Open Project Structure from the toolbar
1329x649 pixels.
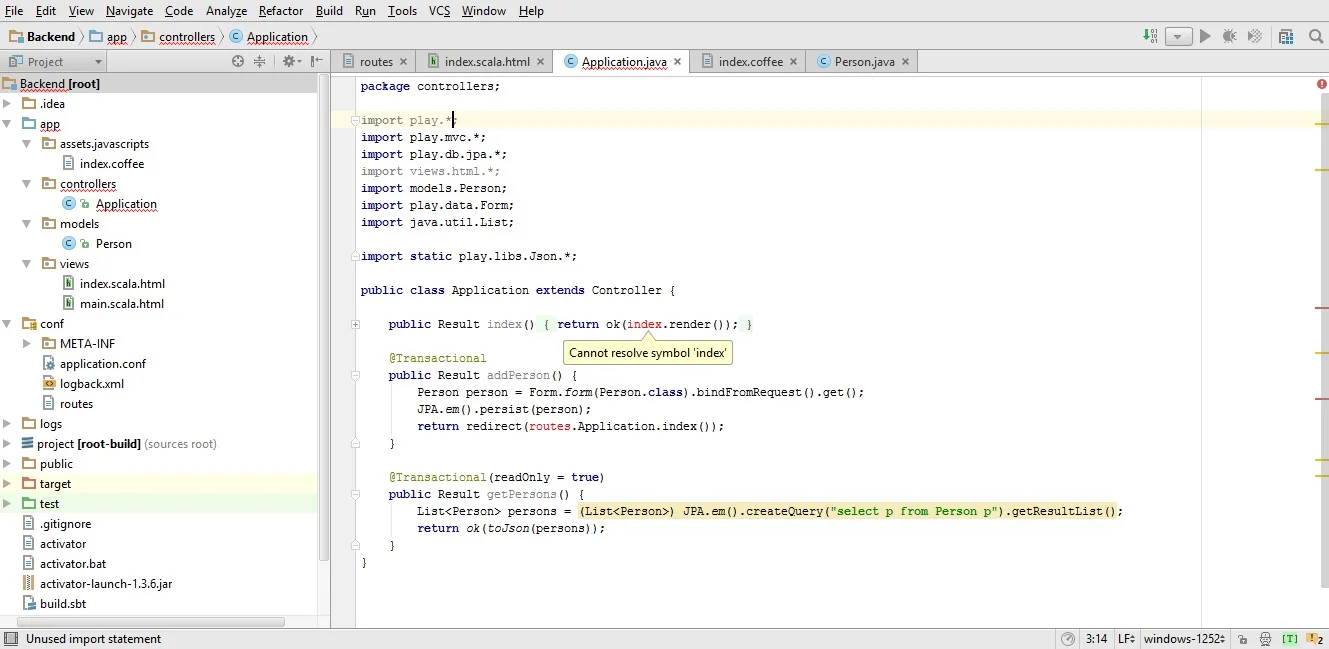(x=1285, y=36)
